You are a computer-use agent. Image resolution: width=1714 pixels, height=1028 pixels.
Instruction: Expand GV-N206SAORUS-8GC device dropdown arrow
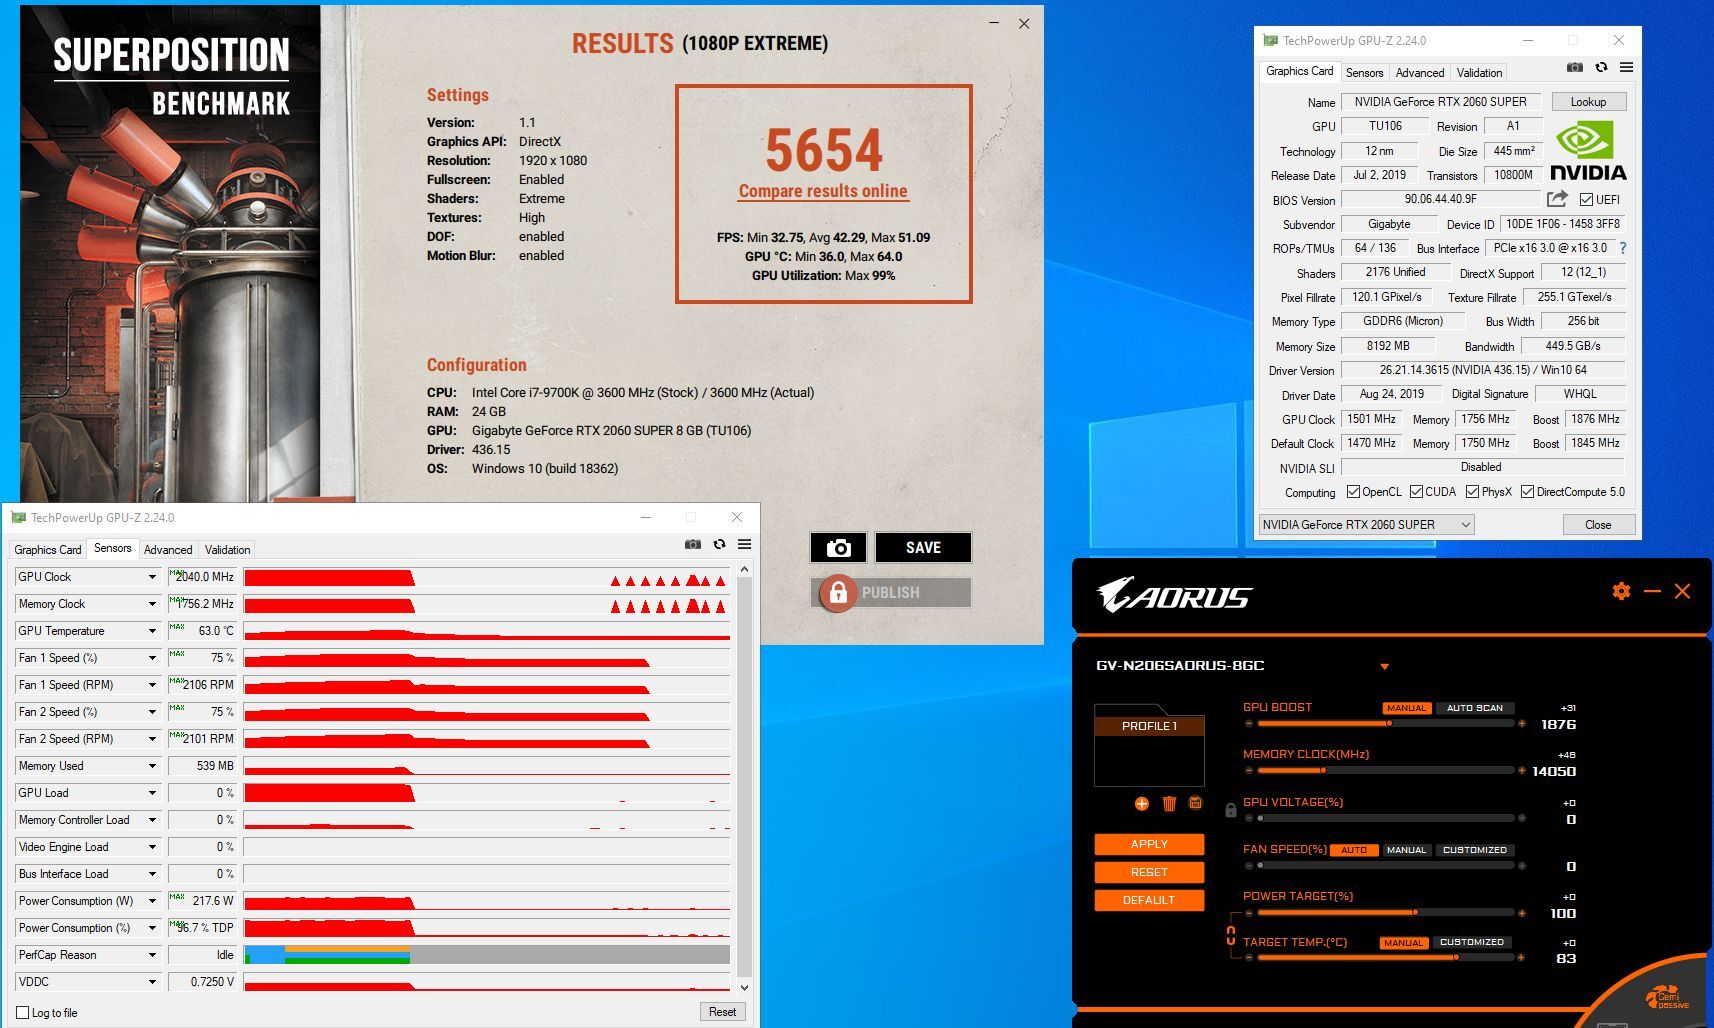(x=1384, y=666)
